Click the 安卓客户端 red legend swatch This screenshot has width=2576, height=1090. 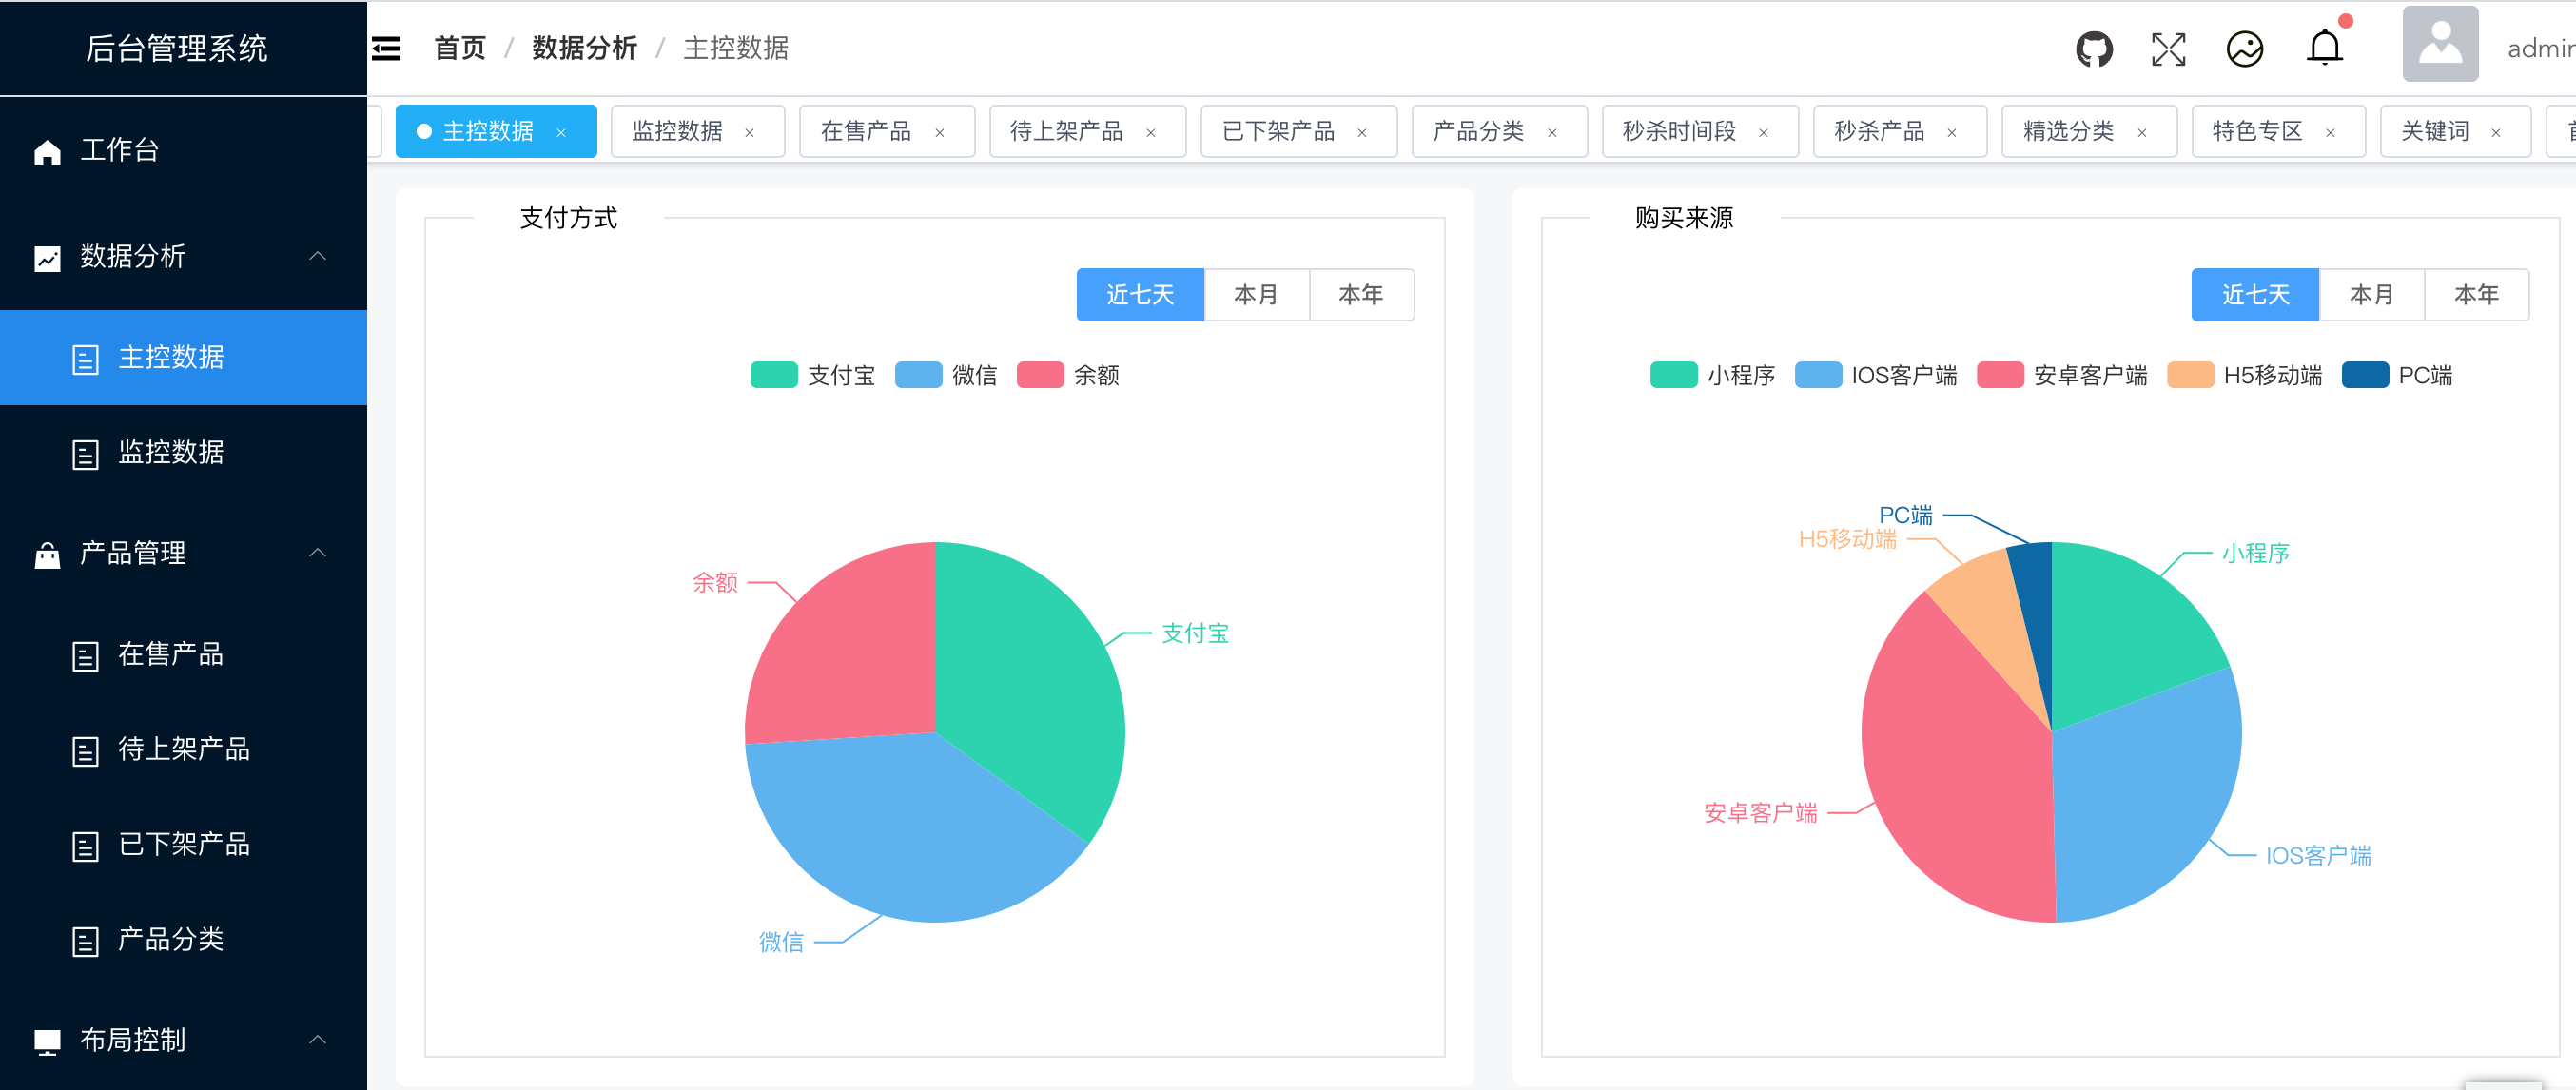2000,375
